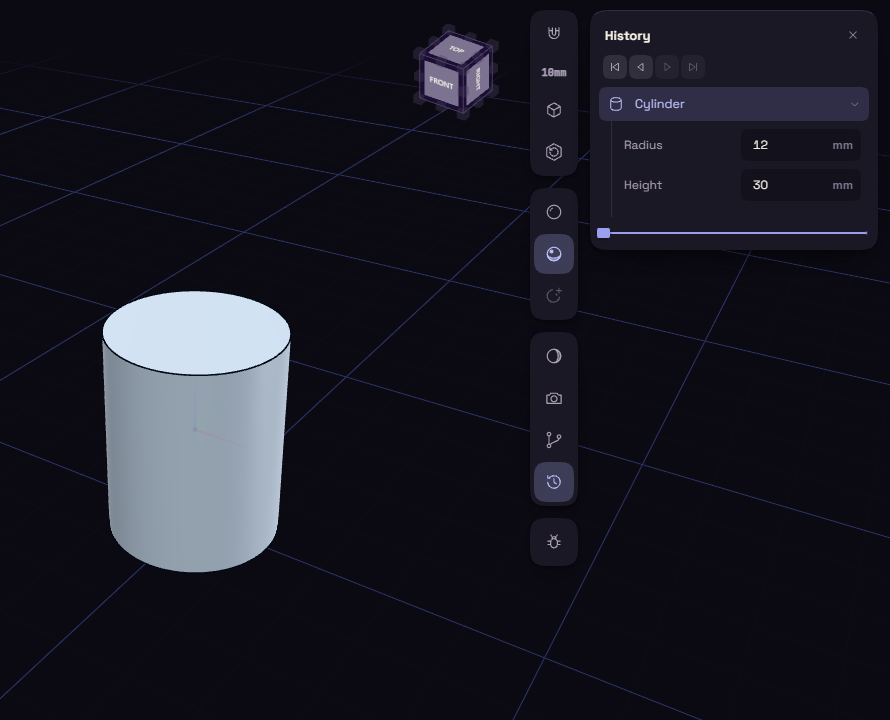Image resolution: width=890 pixels, height=720 pixels.
Task: Click the FRONT face of view cube
Action: pyautogui.click(x=442, y=83)
